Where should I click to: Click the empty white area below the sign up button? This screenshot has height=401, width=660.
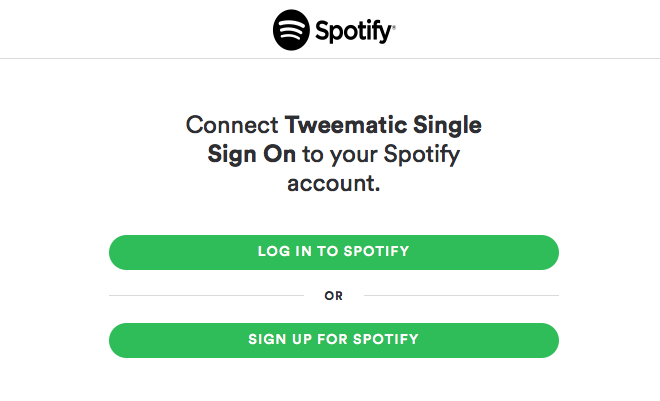[x=334, y=380]
